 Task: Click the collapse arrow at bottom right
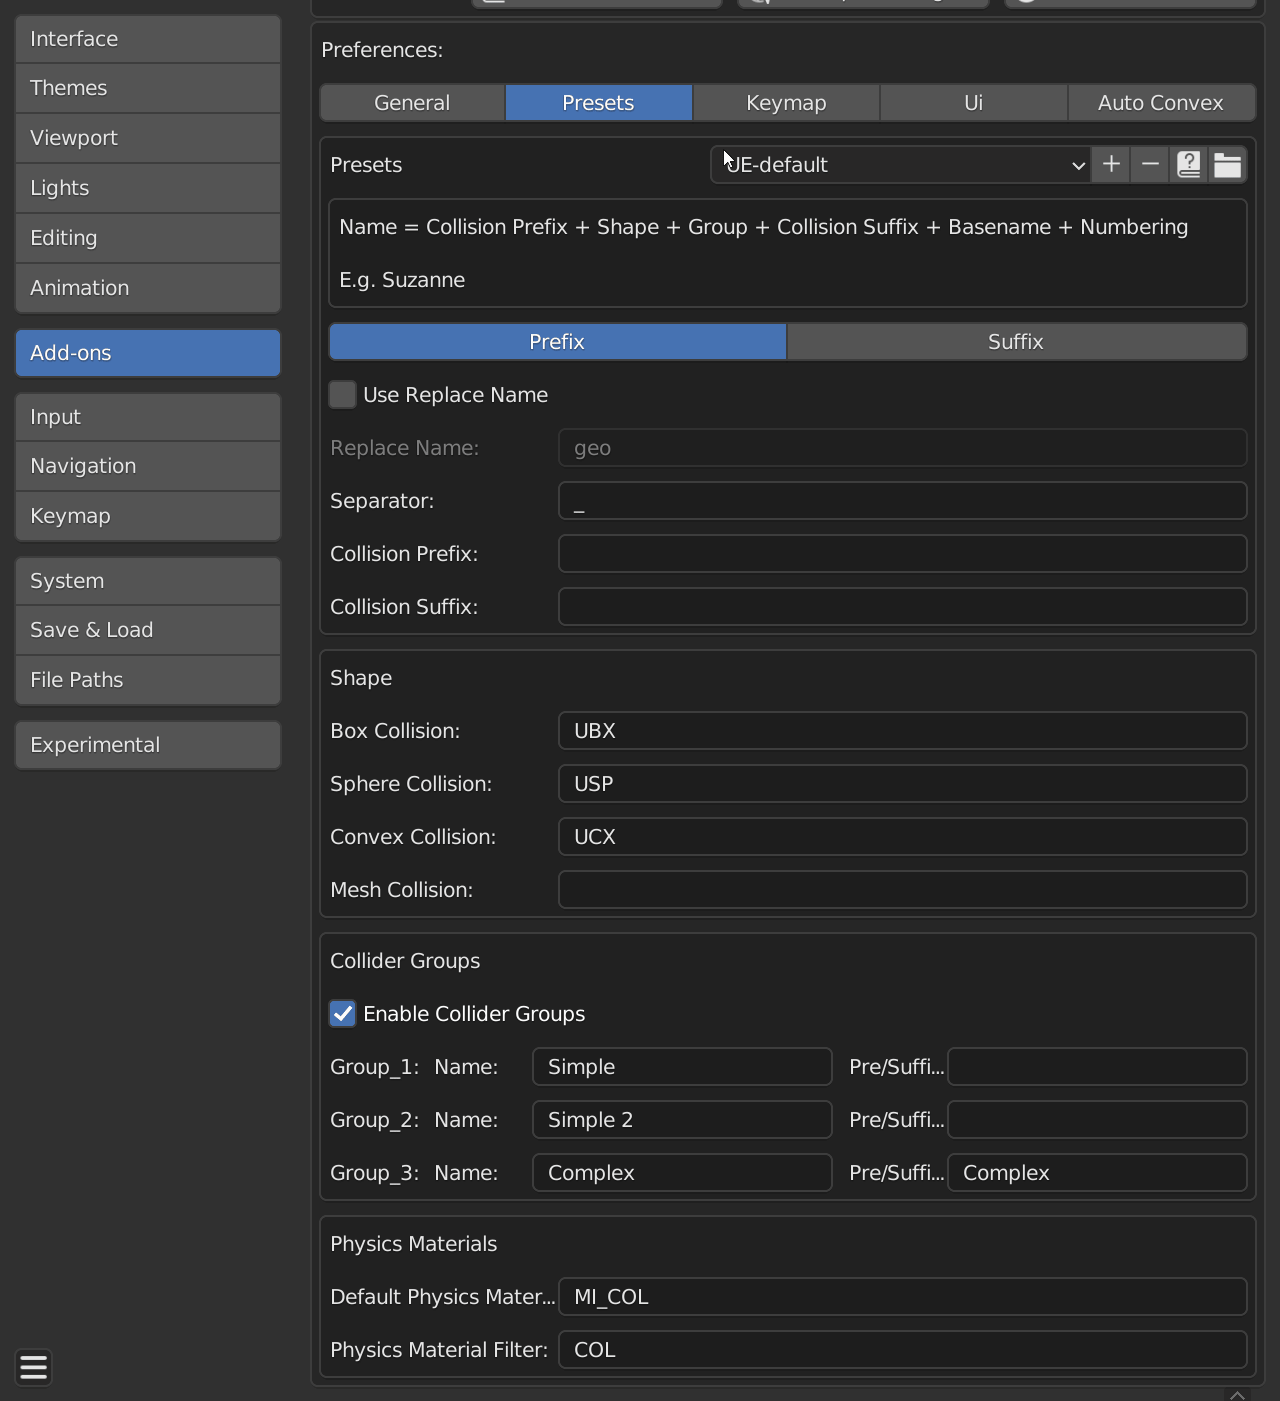[1237, 1394]
